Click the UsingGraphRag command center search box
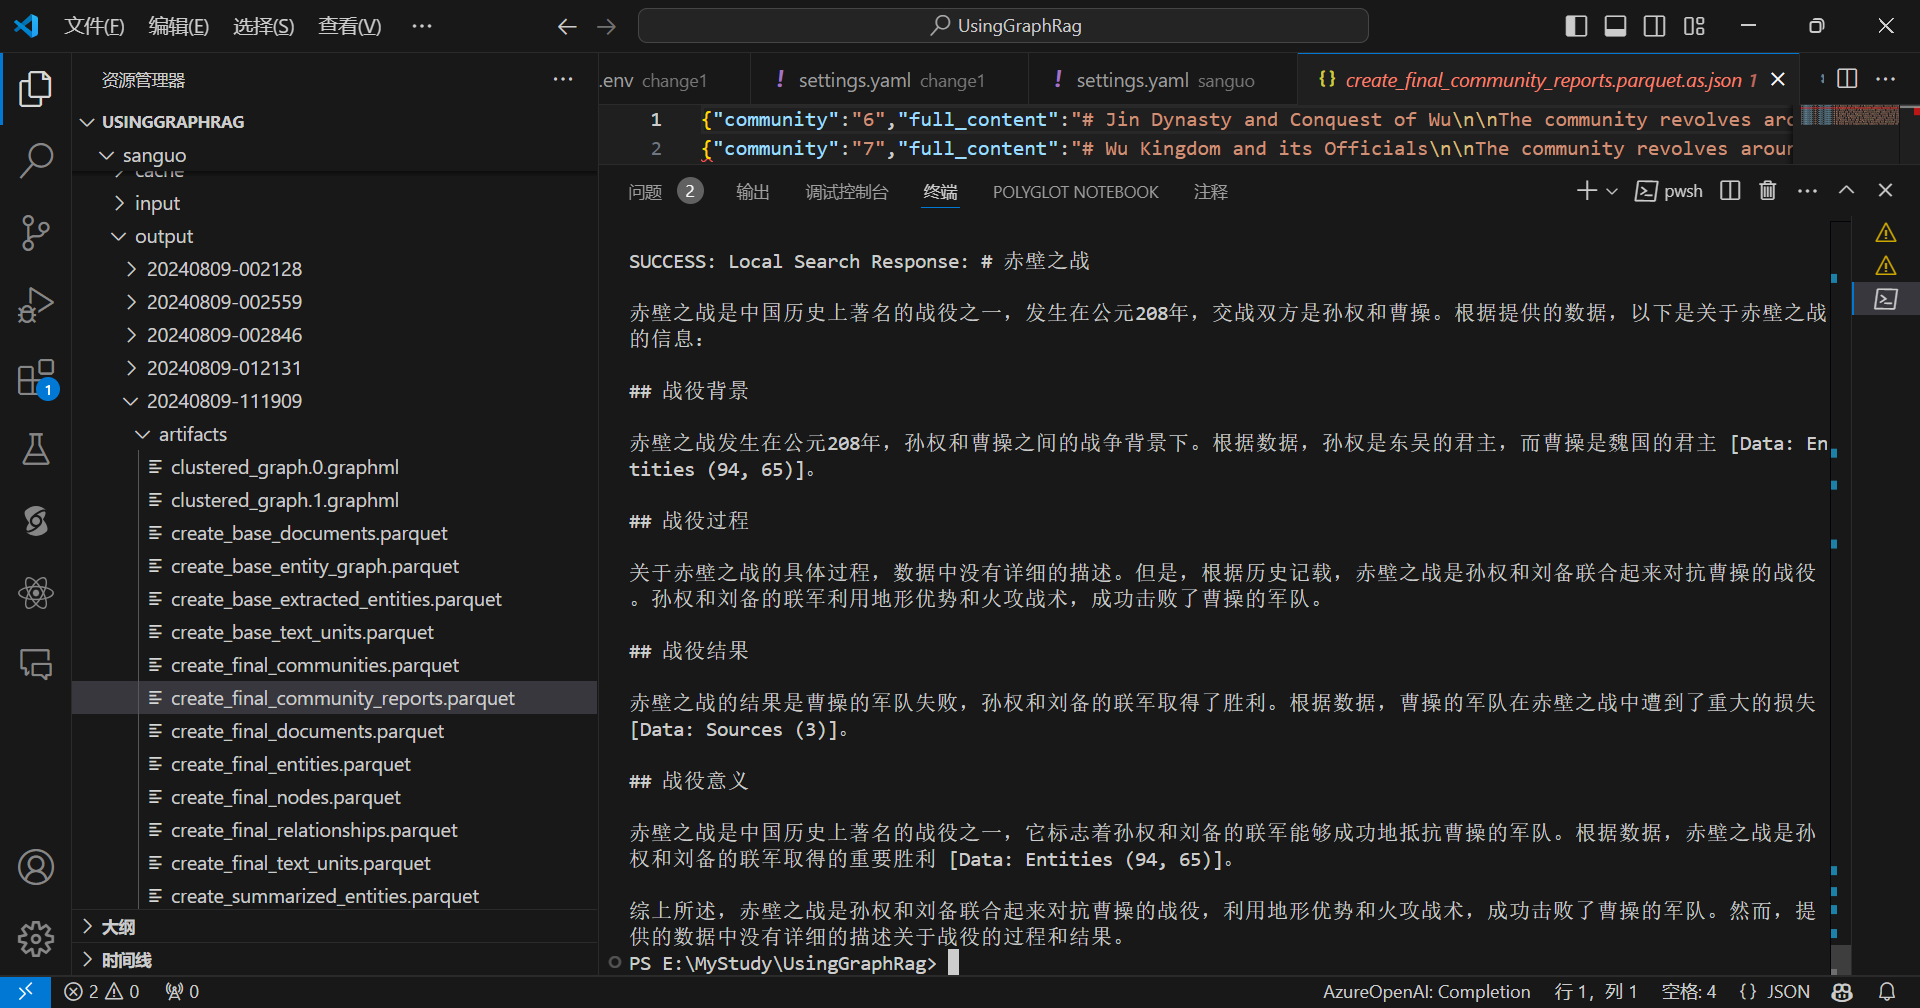The width and height of the screenshot is (1920, 1008). pyautogui.click(x=1003, y=26)
